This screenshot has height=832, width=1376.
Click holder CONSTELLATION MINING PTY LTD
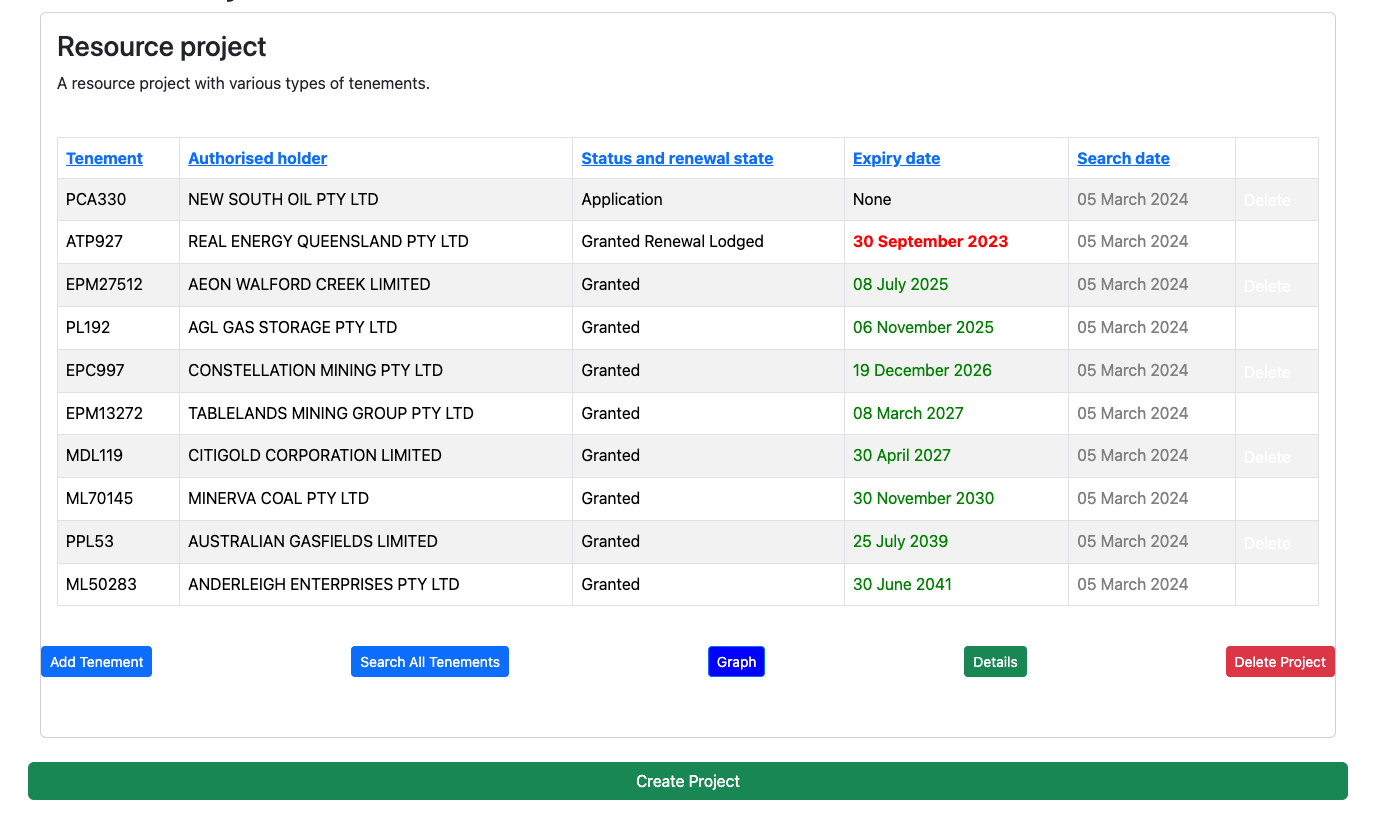pos(315,370)
